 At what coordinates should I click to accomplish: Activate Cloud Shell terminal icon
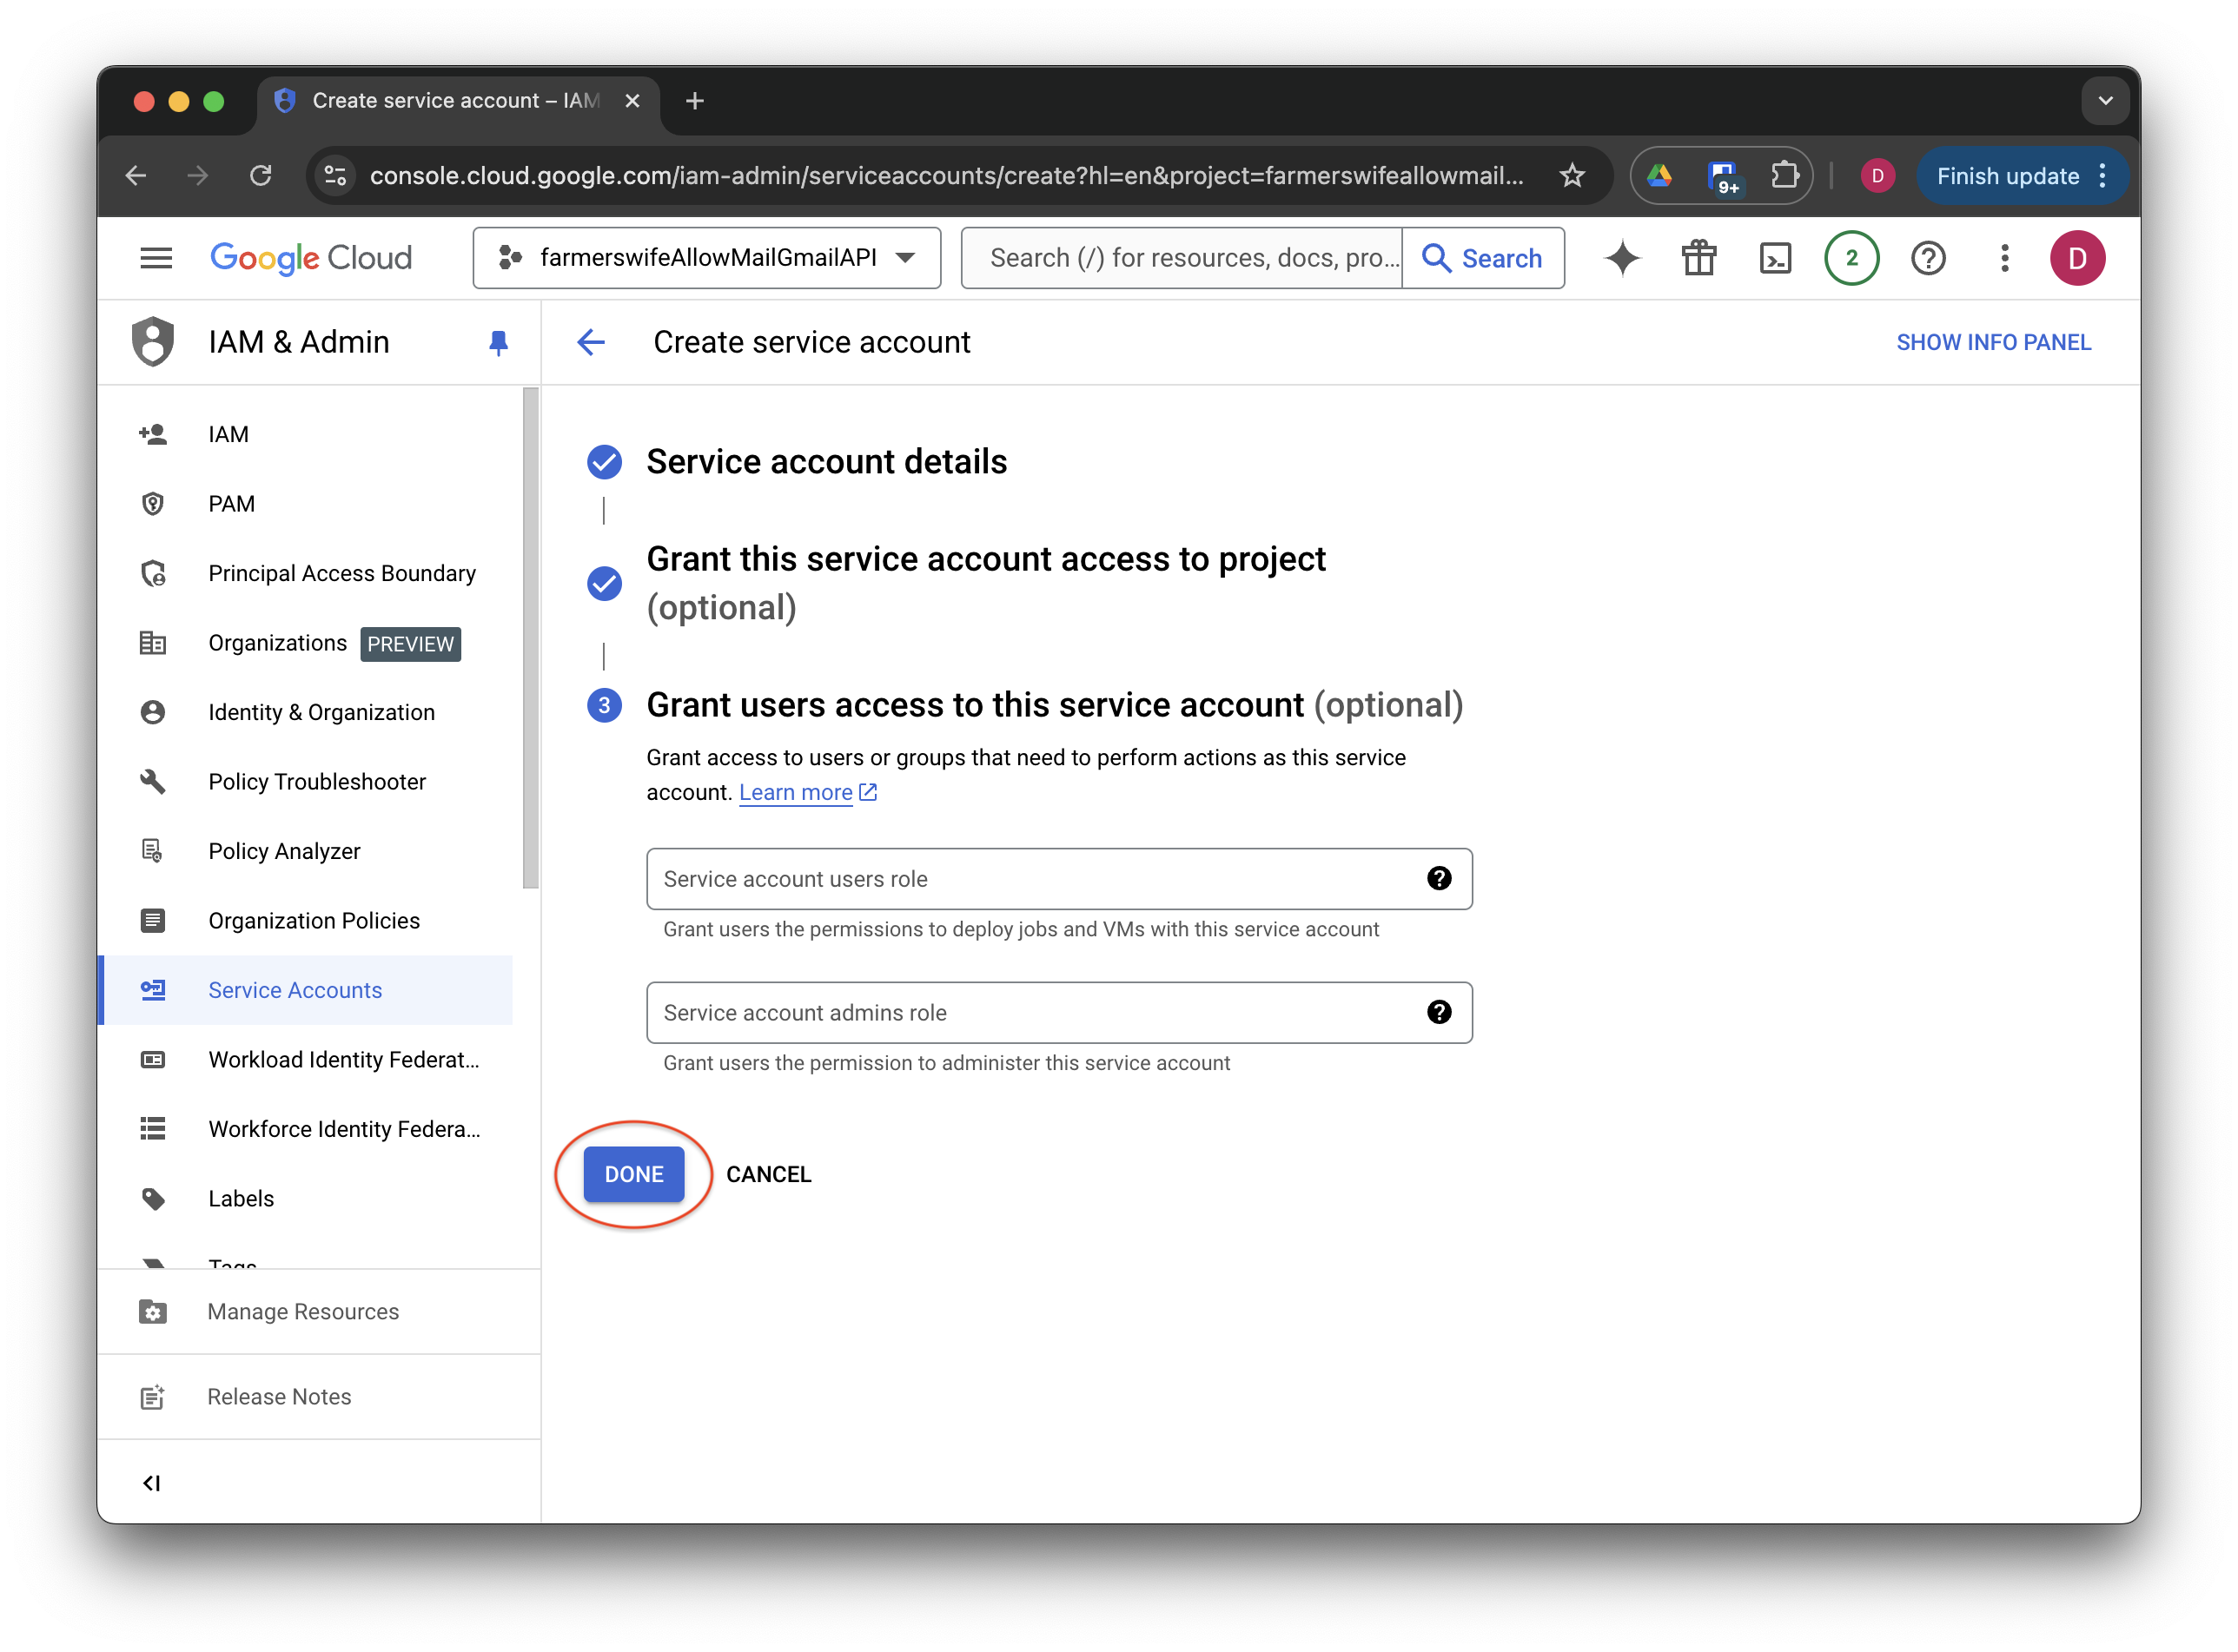pyautogui.click(x=1775, y=258)
